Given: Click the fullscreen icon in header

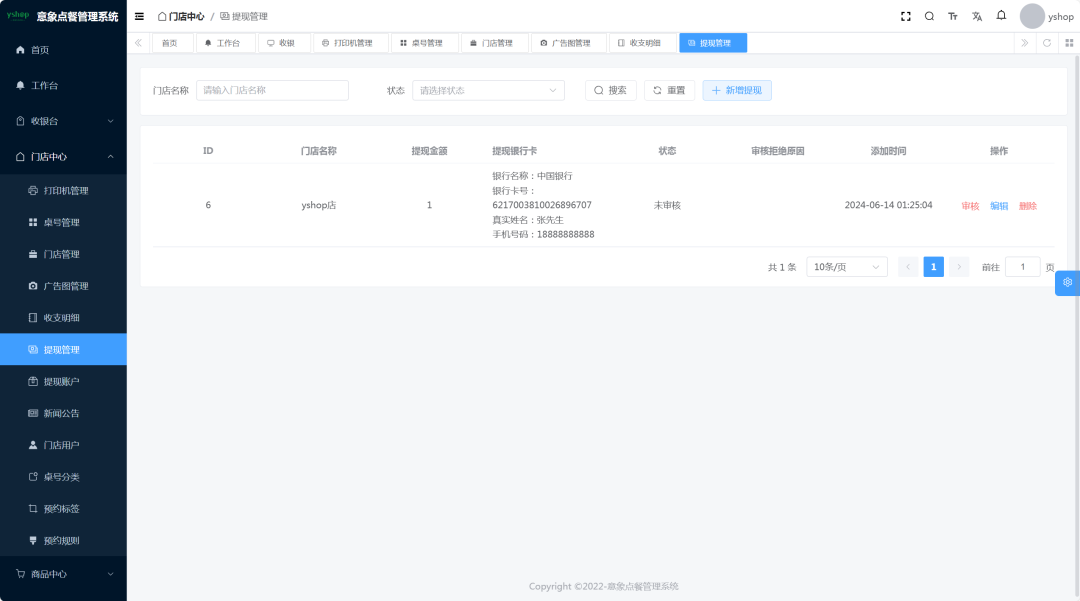Looking at the screenshot, I should 906,17.
